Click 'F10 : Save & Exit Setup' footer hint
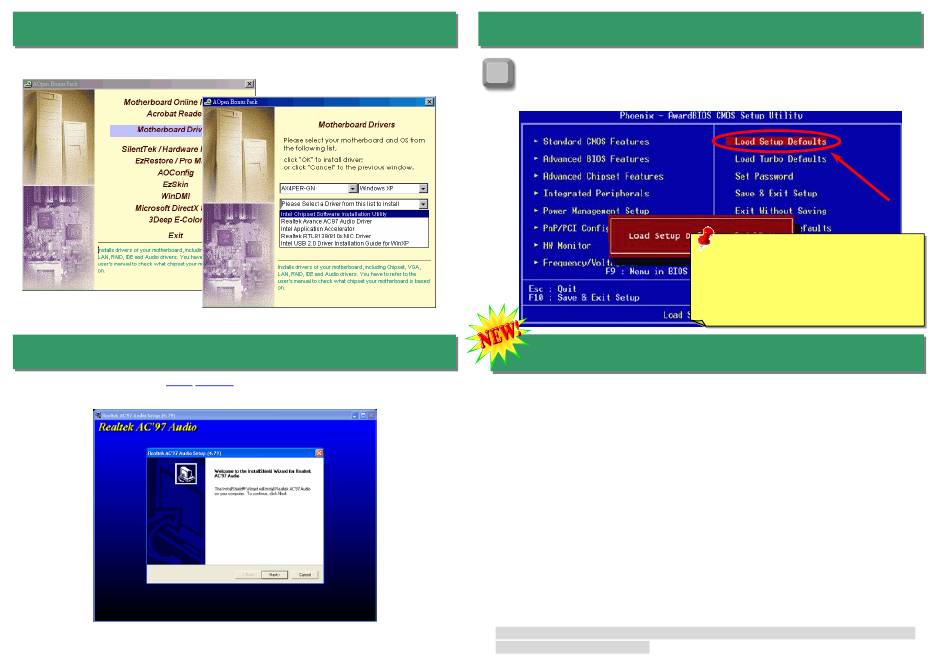Screen dimensions: 950x659 (x=583, y=297)
